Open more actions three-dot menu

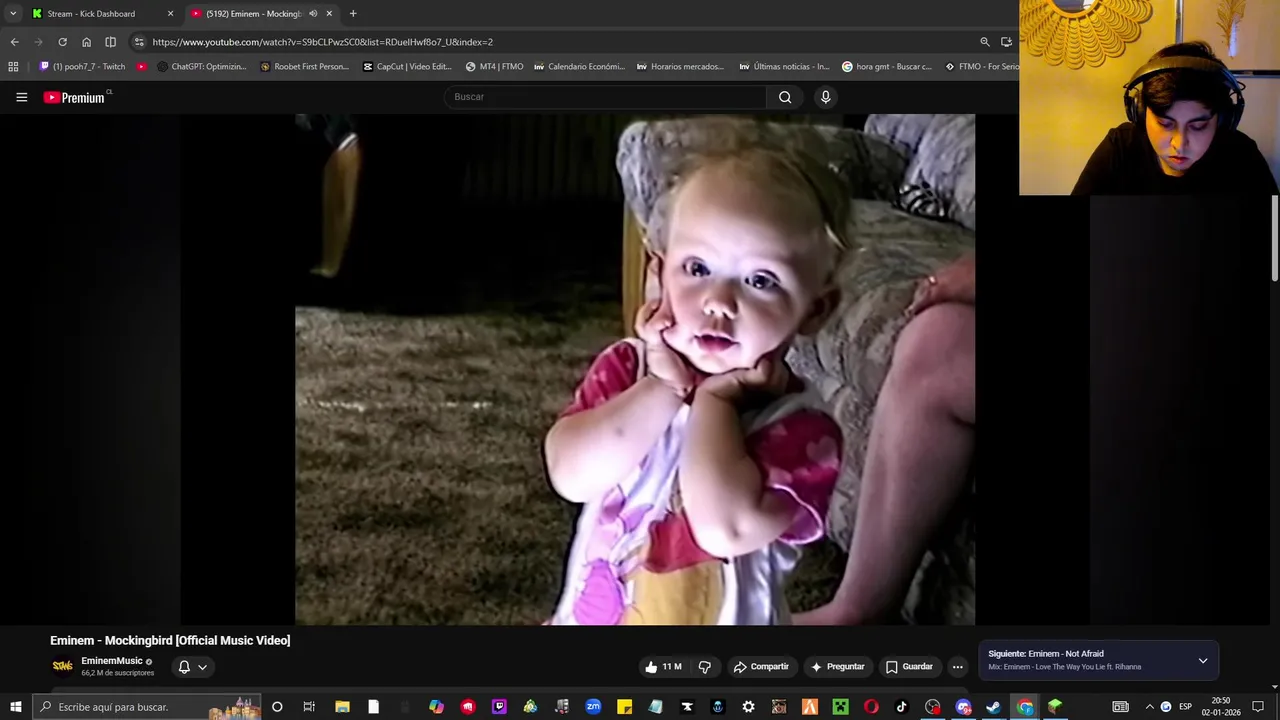click(x=957, y=667)
